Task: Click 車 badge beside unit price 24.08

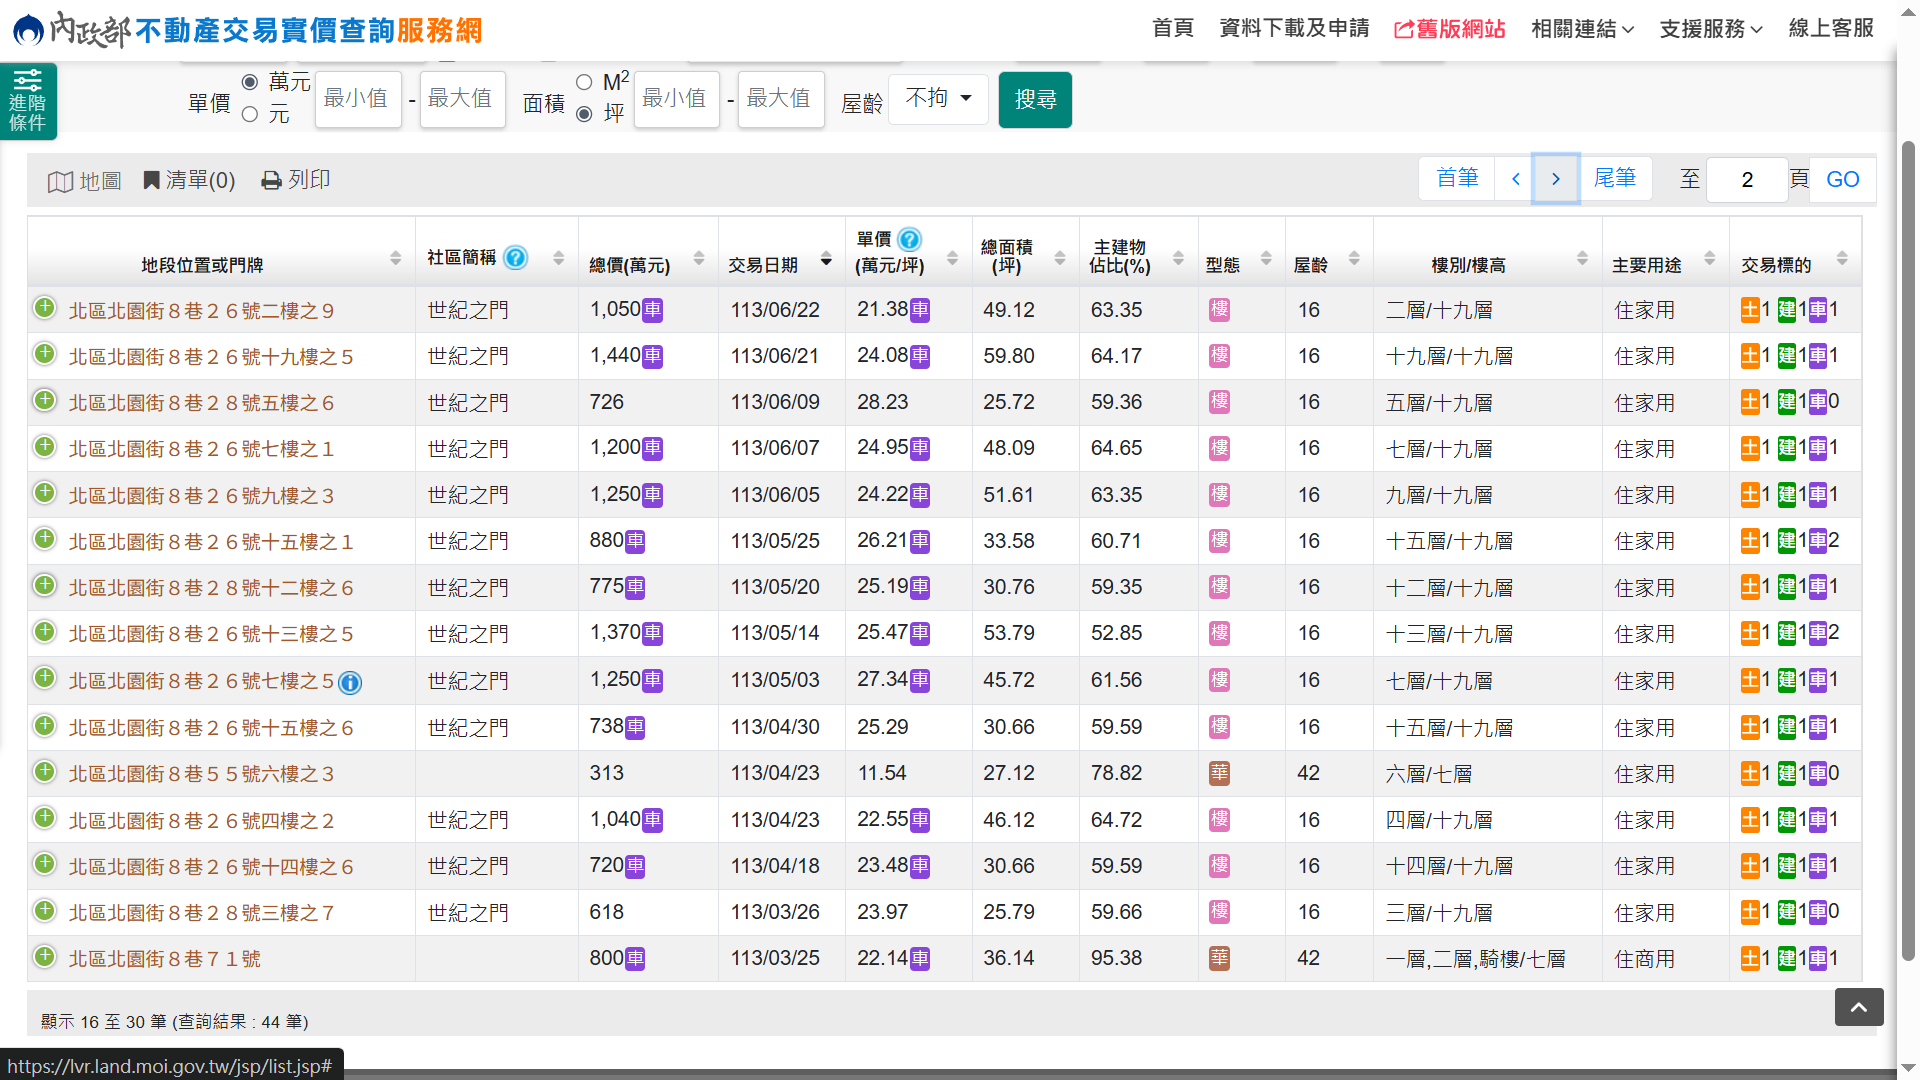Action: pos(920,356)
